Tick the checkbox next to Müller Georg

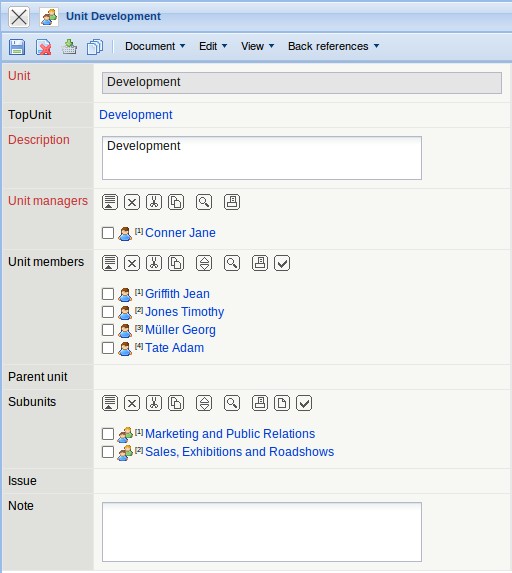(108, 330)
